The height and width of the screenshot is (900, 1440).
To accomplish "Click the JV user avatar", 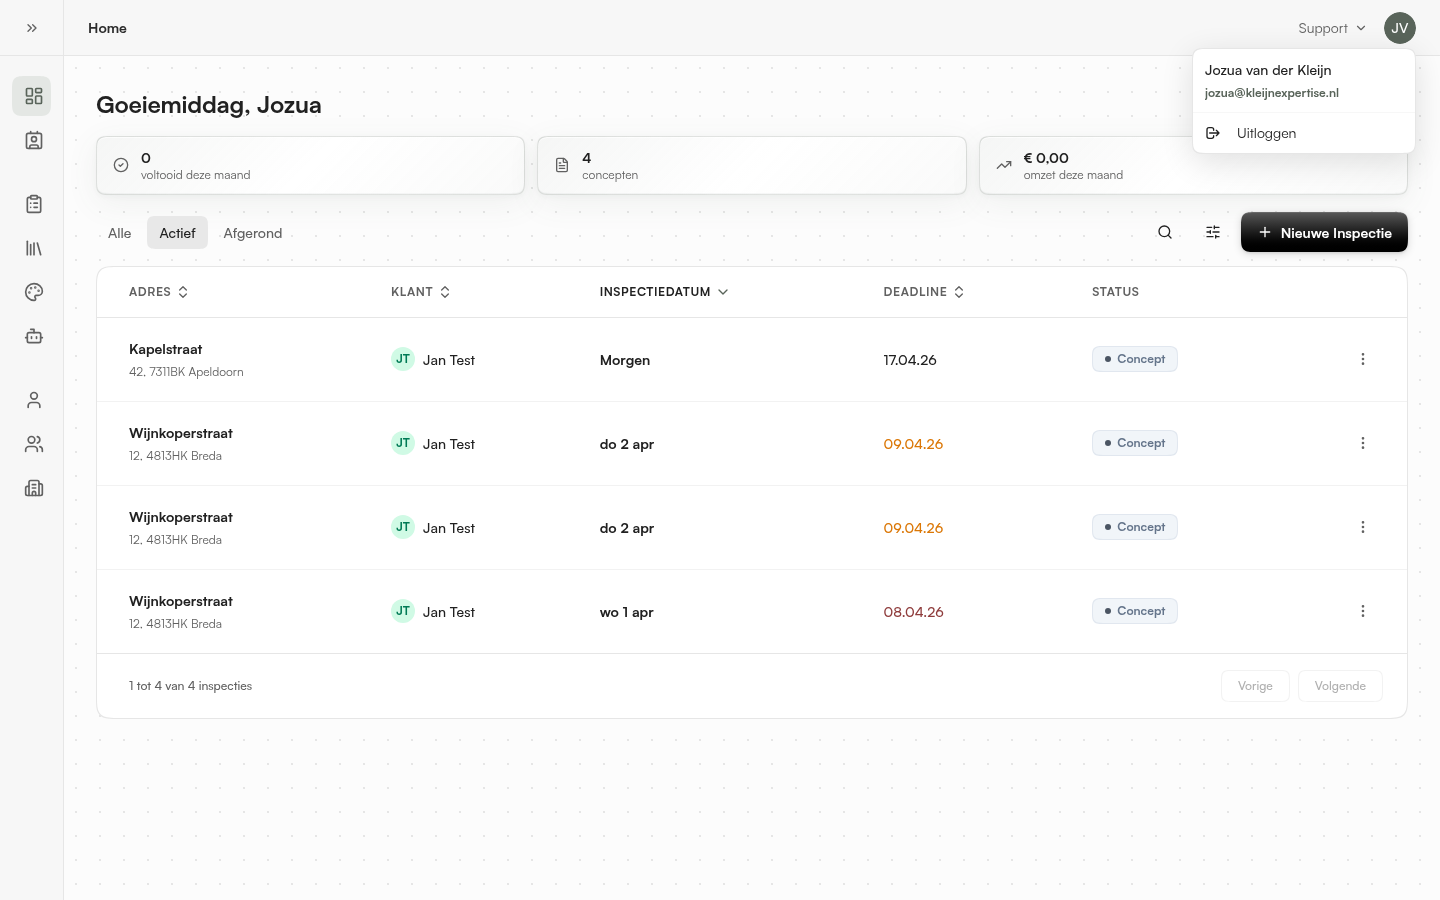I will tap(1400, 28).
